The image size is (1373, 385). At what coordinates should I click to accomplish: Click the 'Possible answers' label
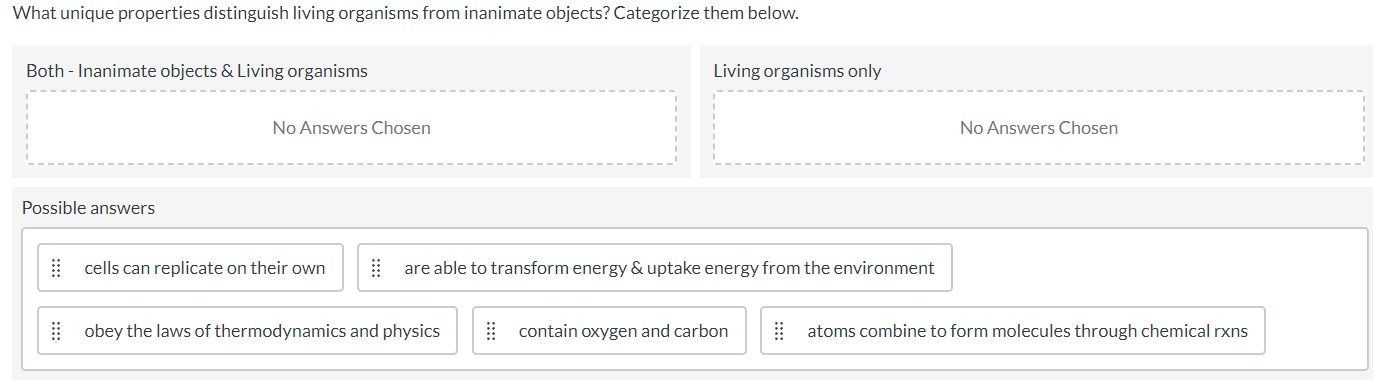click(88, 208)
